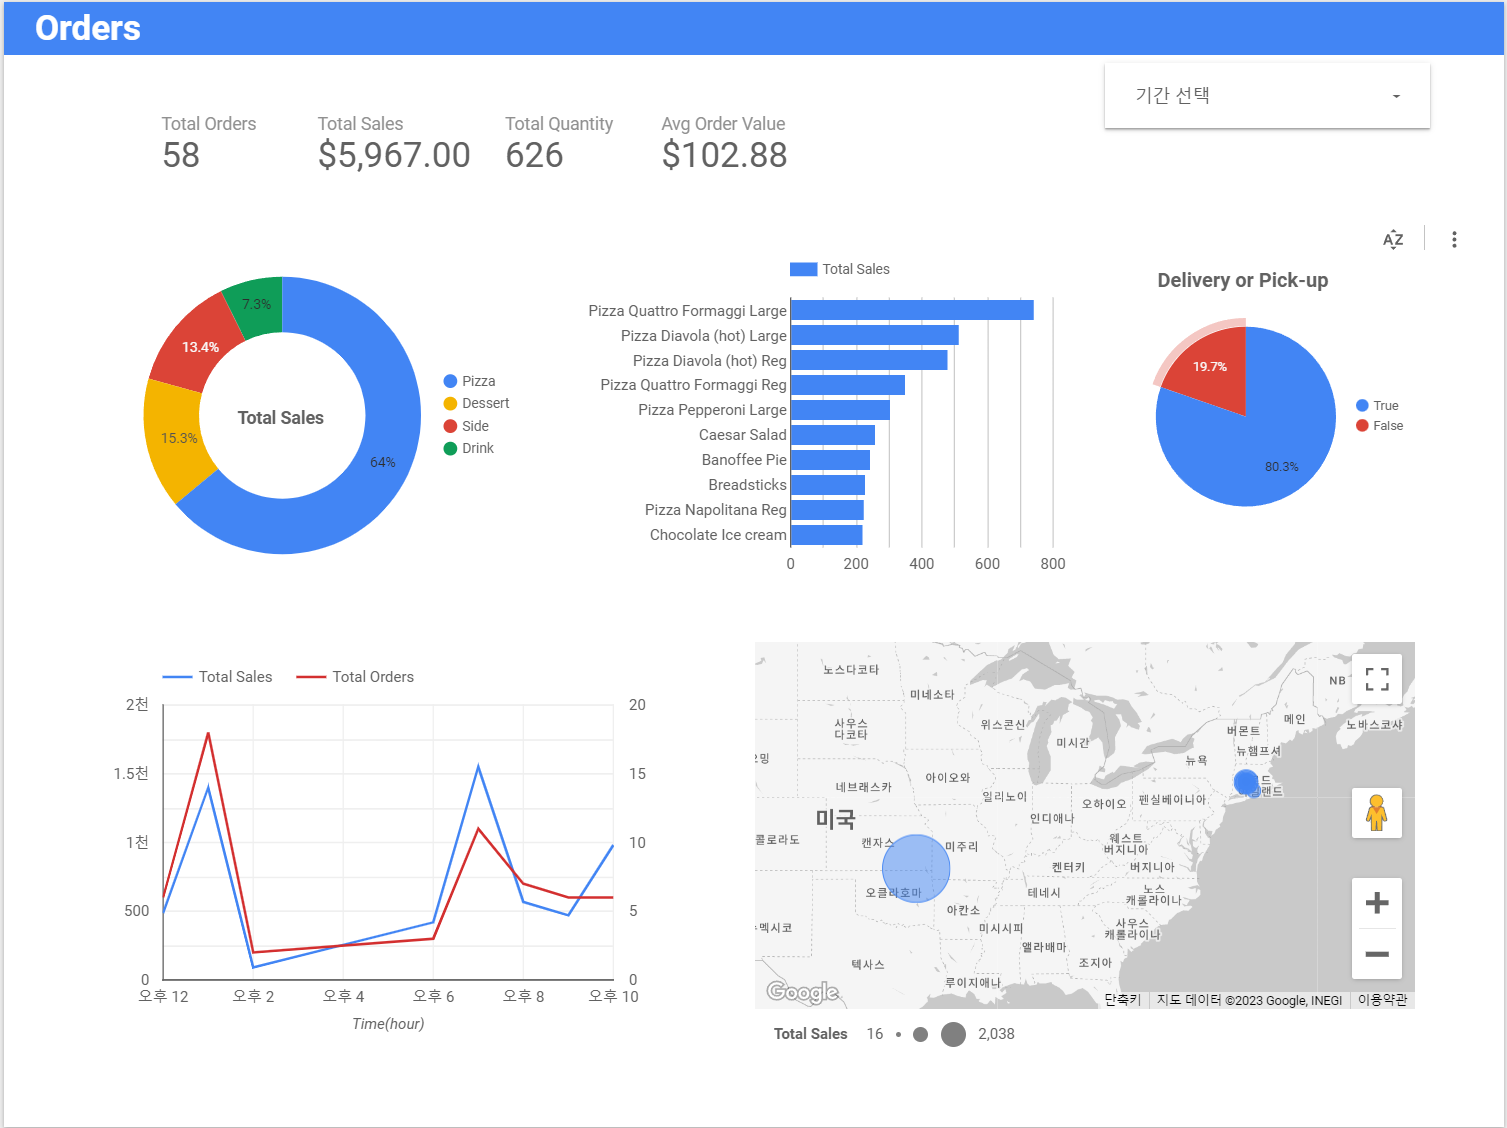Click the sort A-Z icon above the charts

pos(1392,238)
